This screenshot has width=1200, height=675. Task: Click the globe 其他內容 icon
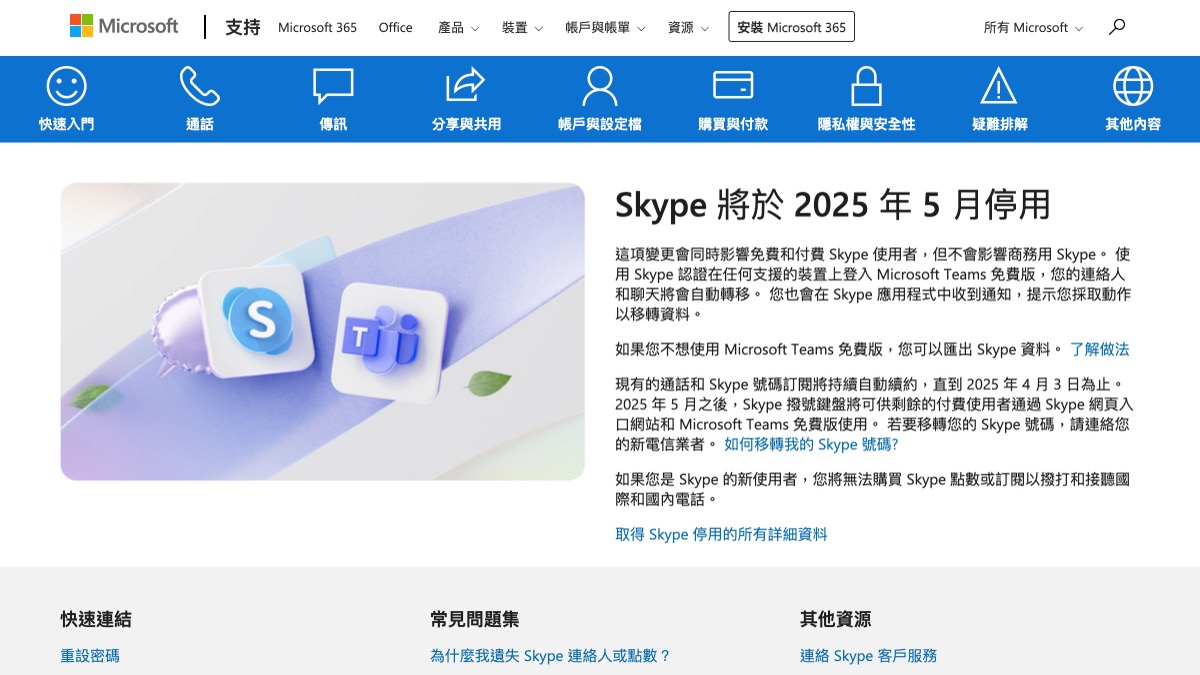(x=1133, y=87)
